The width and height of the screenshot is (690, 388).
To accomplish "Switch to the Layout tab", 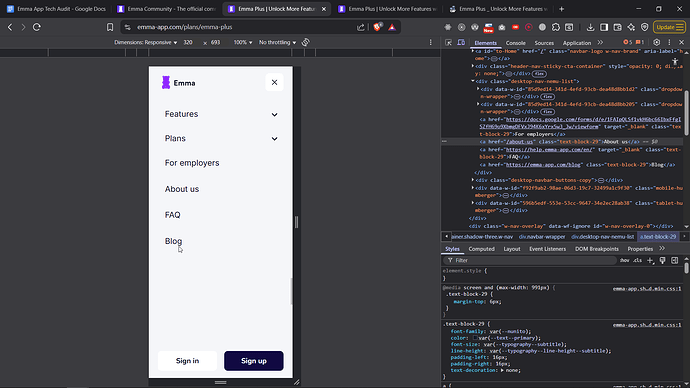I will coord(512,249).
